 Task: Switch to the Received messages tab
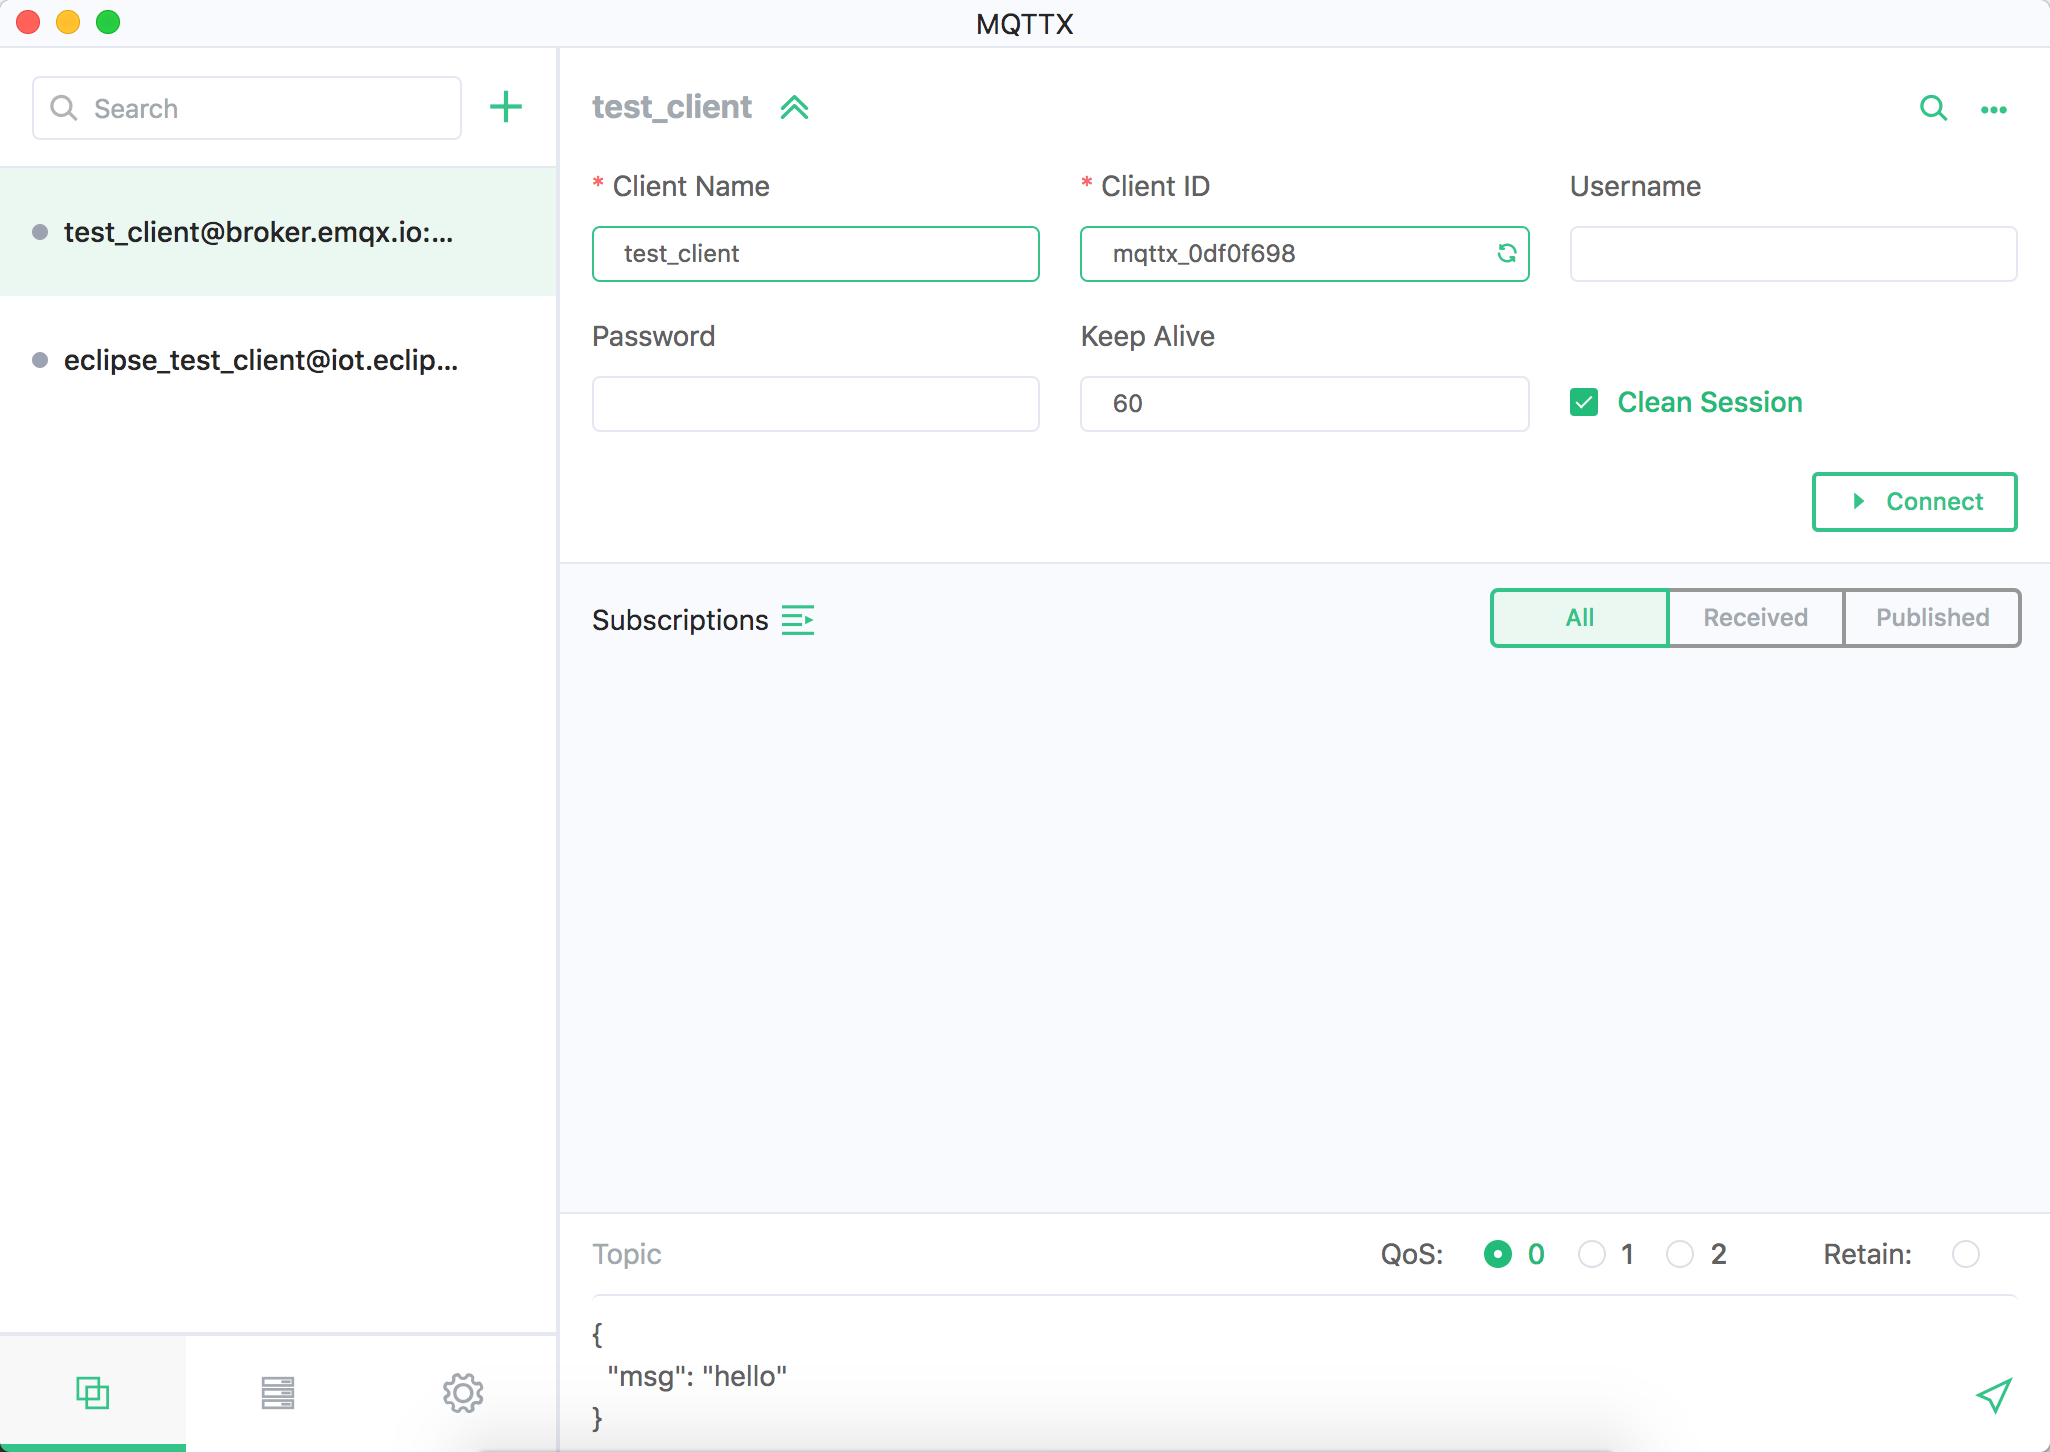(x=1756, y=616)
